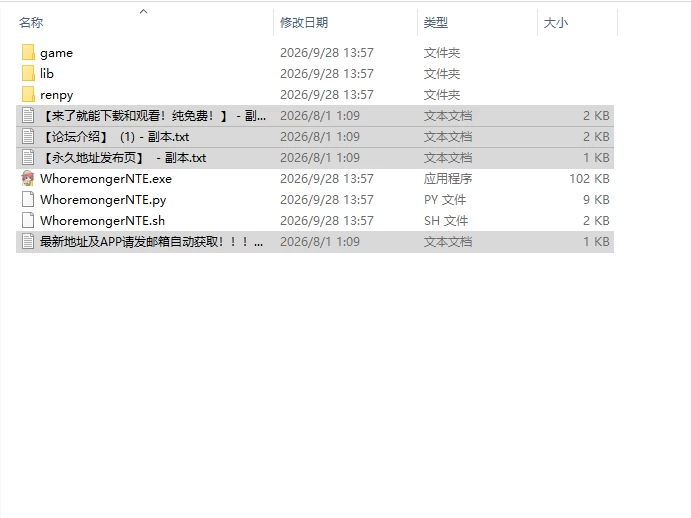
Task: Click the text document icon for 【永久地址发布页】
Action: 28,157
